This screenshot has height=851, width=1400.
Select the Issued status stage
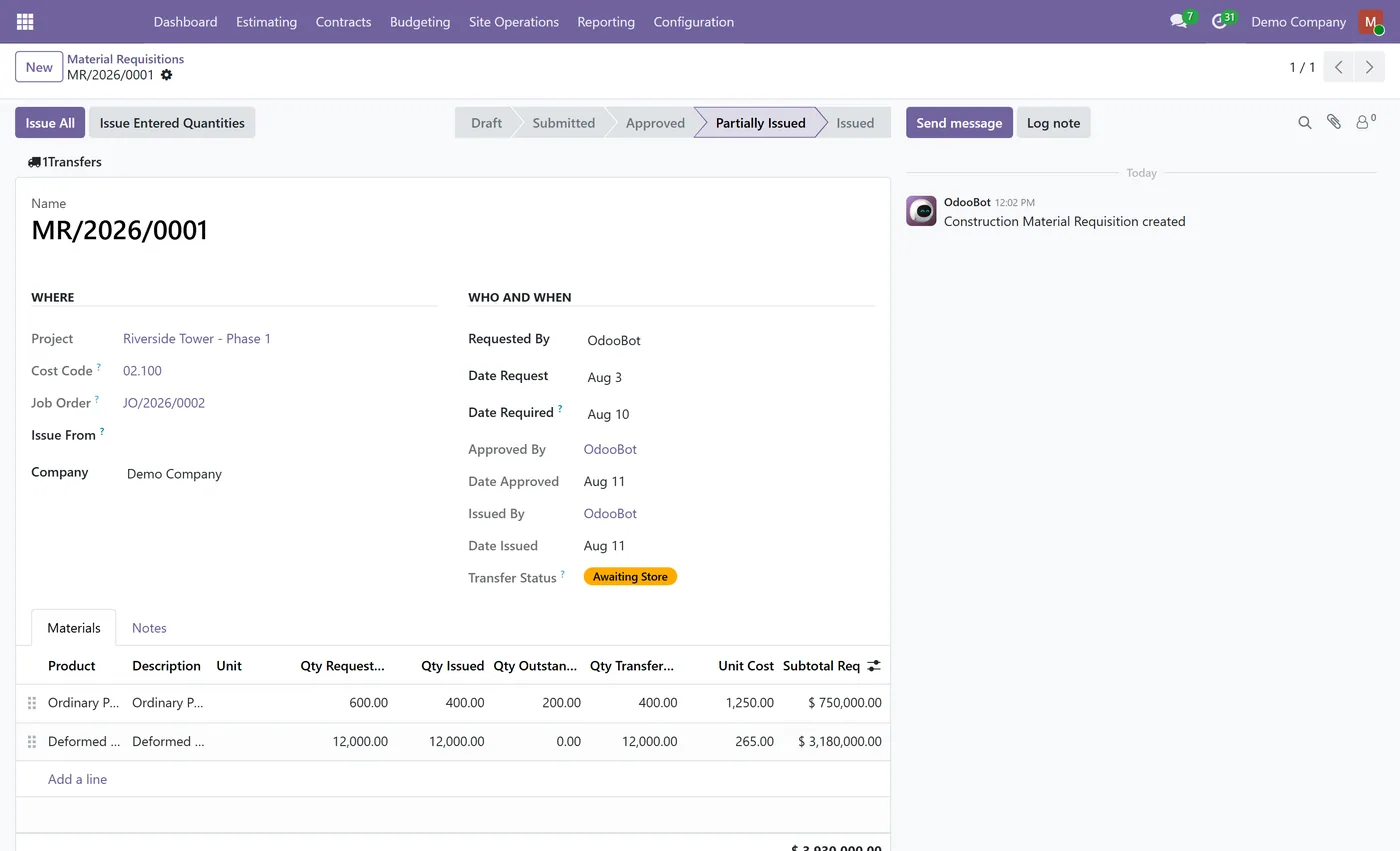855,122
